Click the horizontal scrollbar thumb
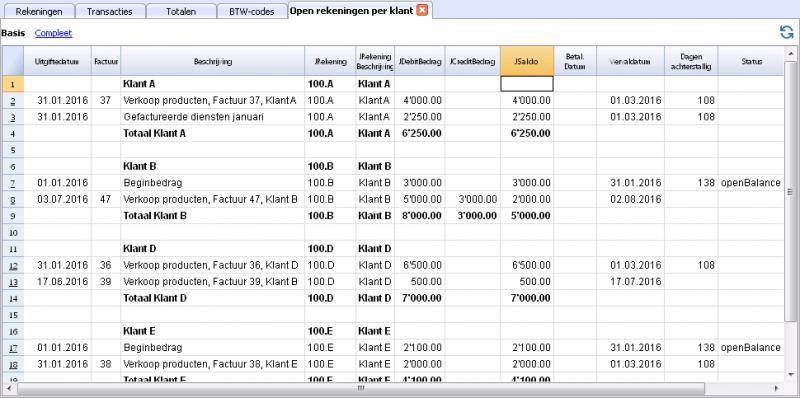 (360, 388)
